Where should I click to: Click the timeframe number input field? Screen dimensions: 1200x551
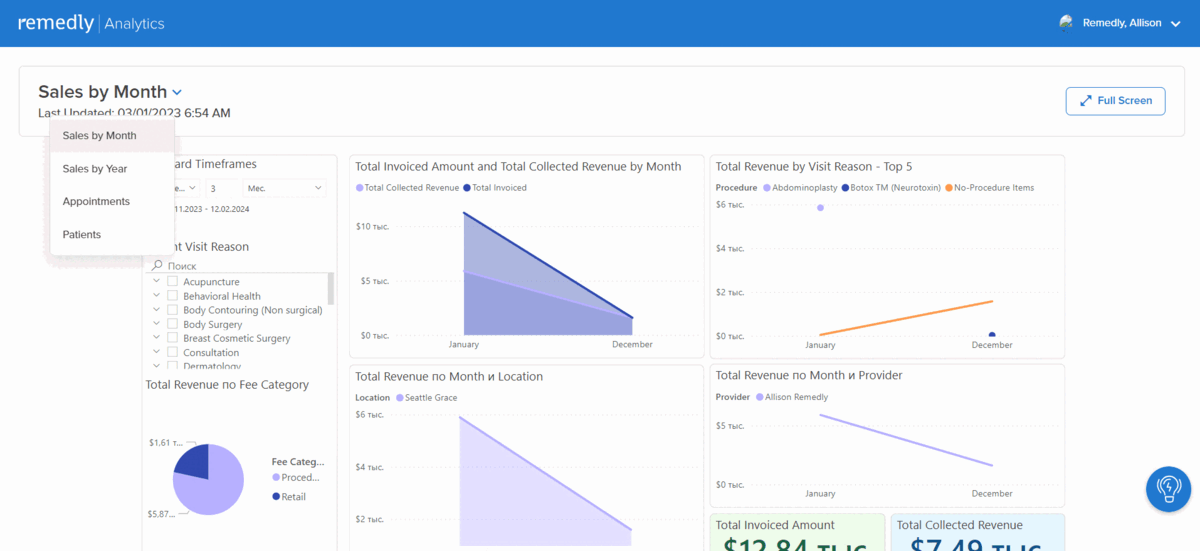coord(220,188)
